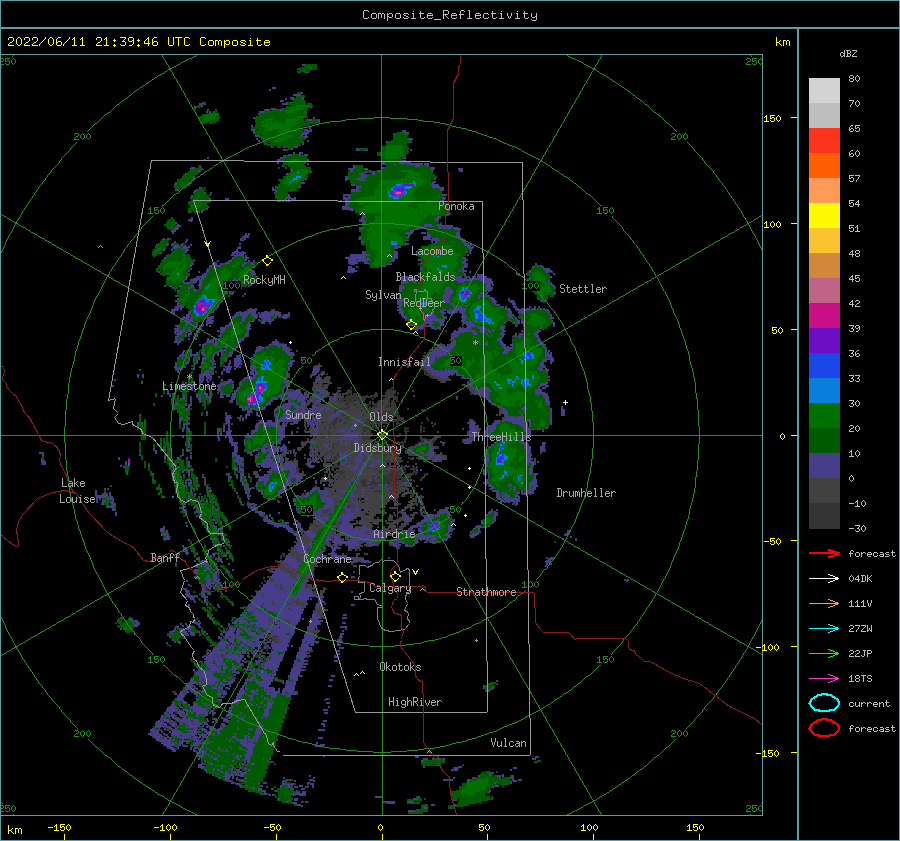Click the magenta storm core northwest of Sundre
Screen dimensions: 900x841
[257, 392]
